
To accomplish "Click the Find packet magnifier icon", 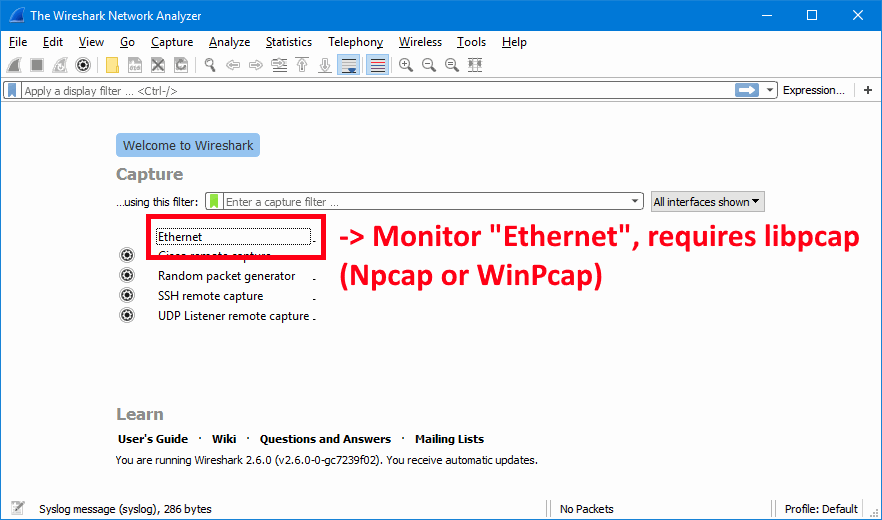I will click(210, 65).
